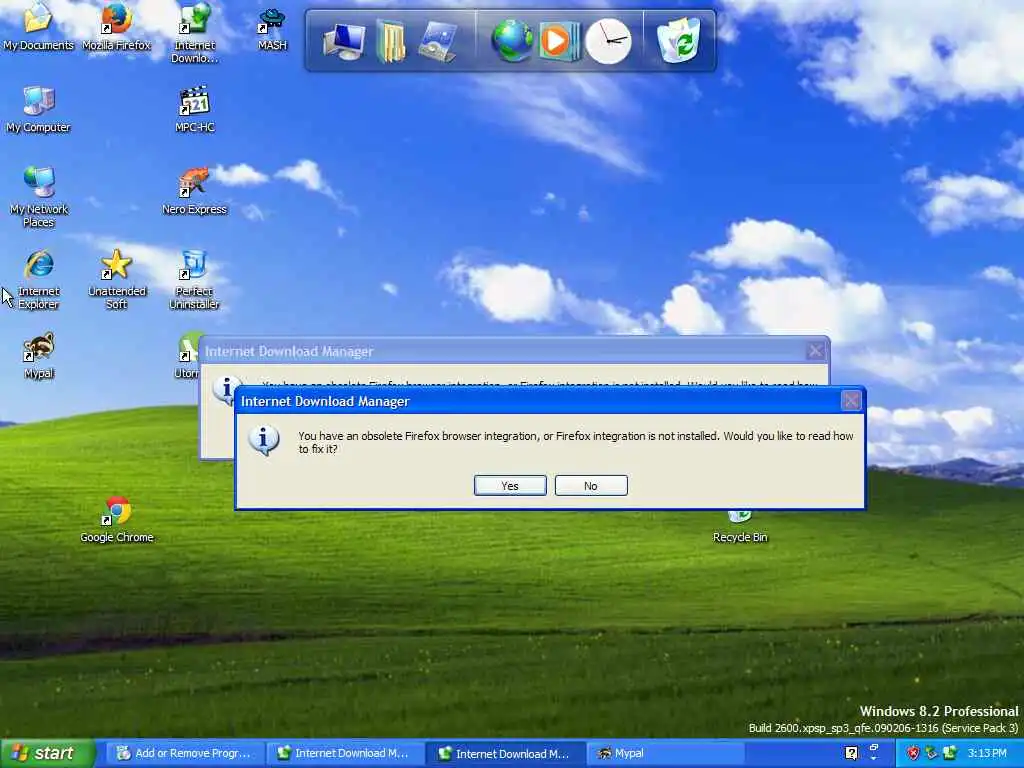Select the Mypal desktop shortcut

point(39,356)
